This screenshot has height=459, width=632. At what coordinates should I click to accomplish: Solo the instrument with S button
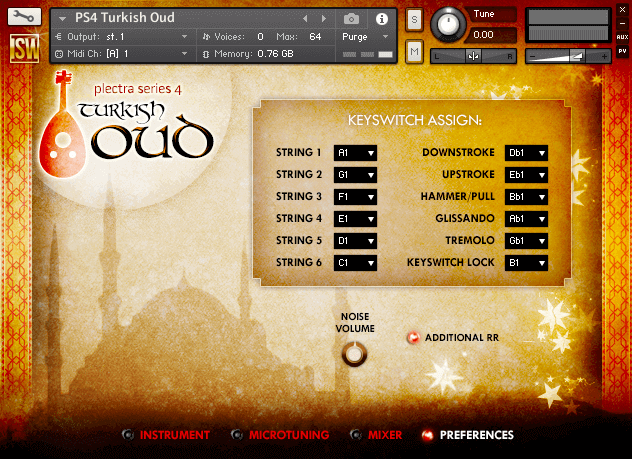coord(414,19)
